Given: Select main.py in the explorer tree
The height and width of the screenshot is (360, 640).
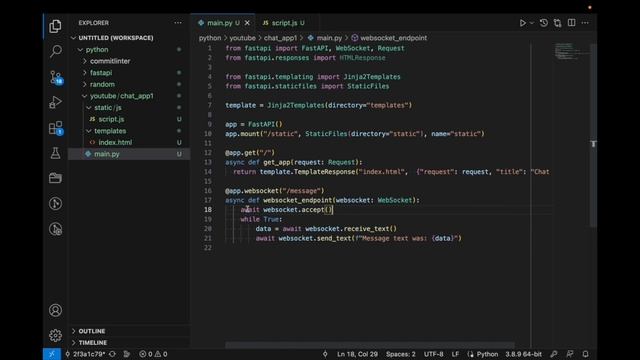Looking at the screenshot, I should click(x=129, y=154).
